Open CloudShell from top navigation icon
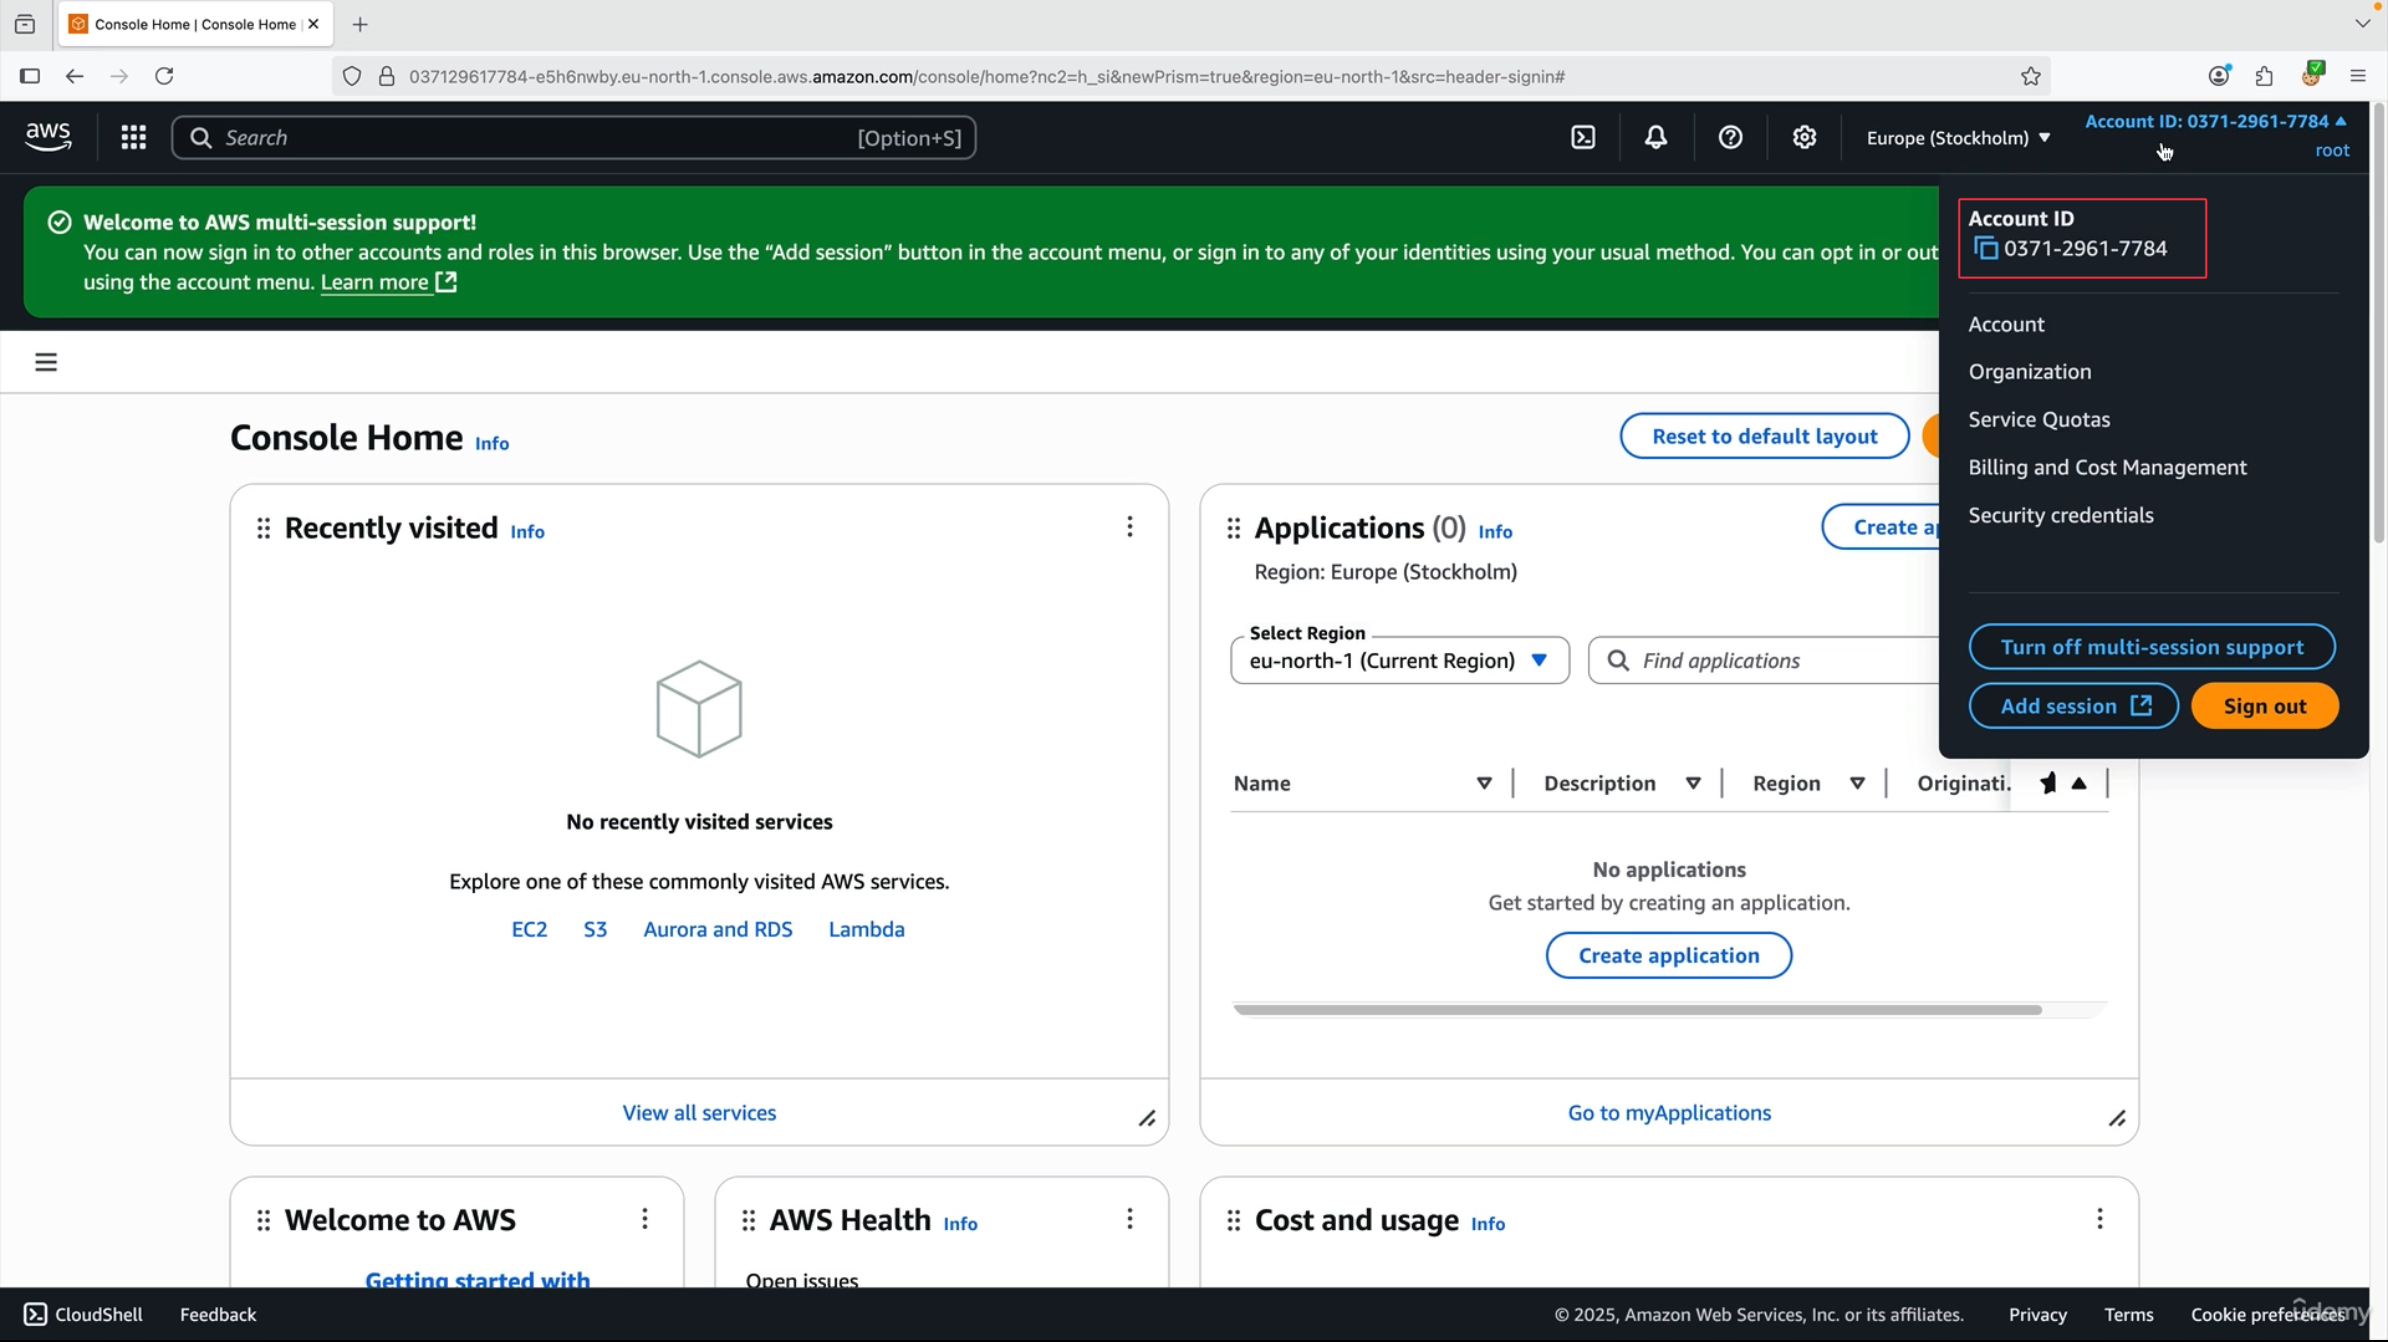 pyautogui.click(x=1583, y=137)
